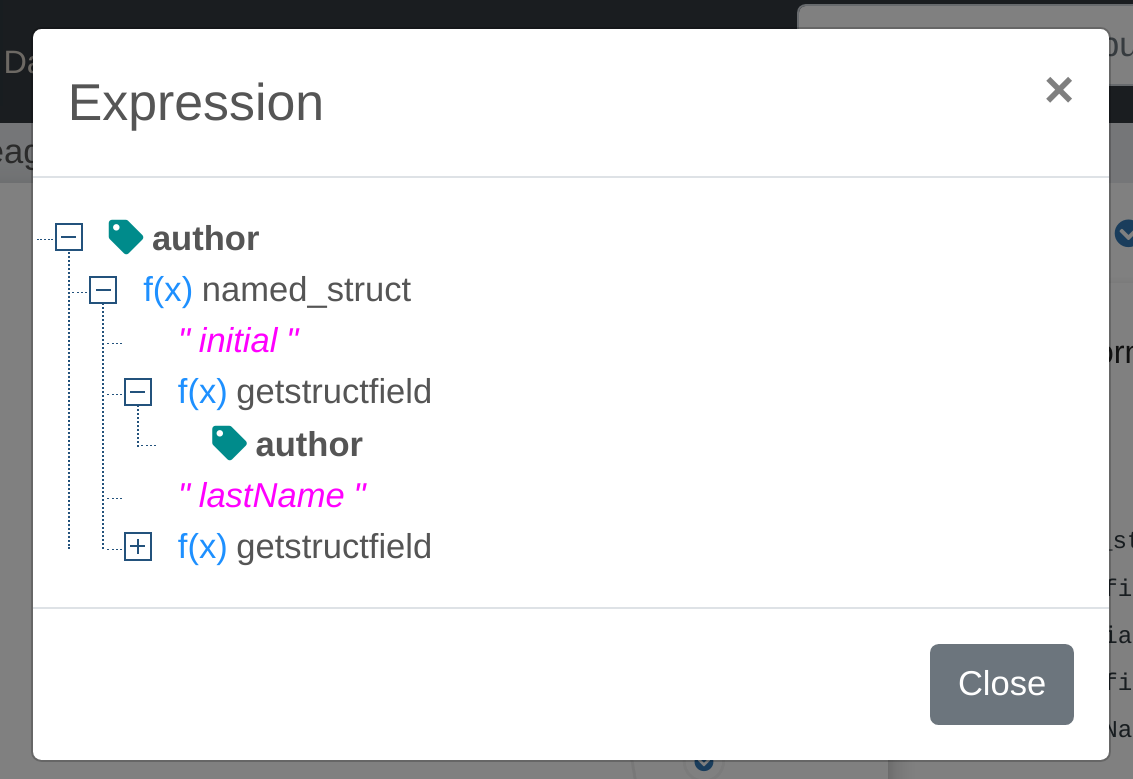Click the f(x) icon of first getstructfield
The height and width of the screenshot is (779, 1133).
point(202,392)
